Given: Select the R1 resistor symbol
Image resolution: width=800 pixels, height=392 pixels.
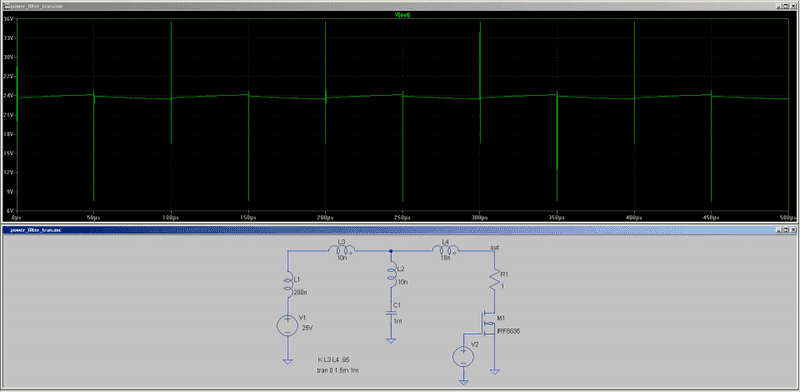Looking at the screenshot, I should [x=494, y=280].
